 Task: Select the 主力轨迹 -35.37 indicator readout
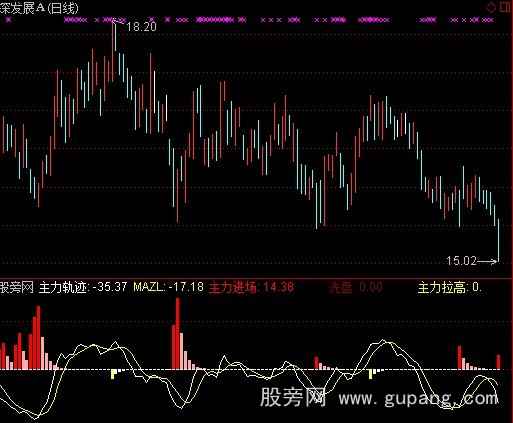pos(83,287)
